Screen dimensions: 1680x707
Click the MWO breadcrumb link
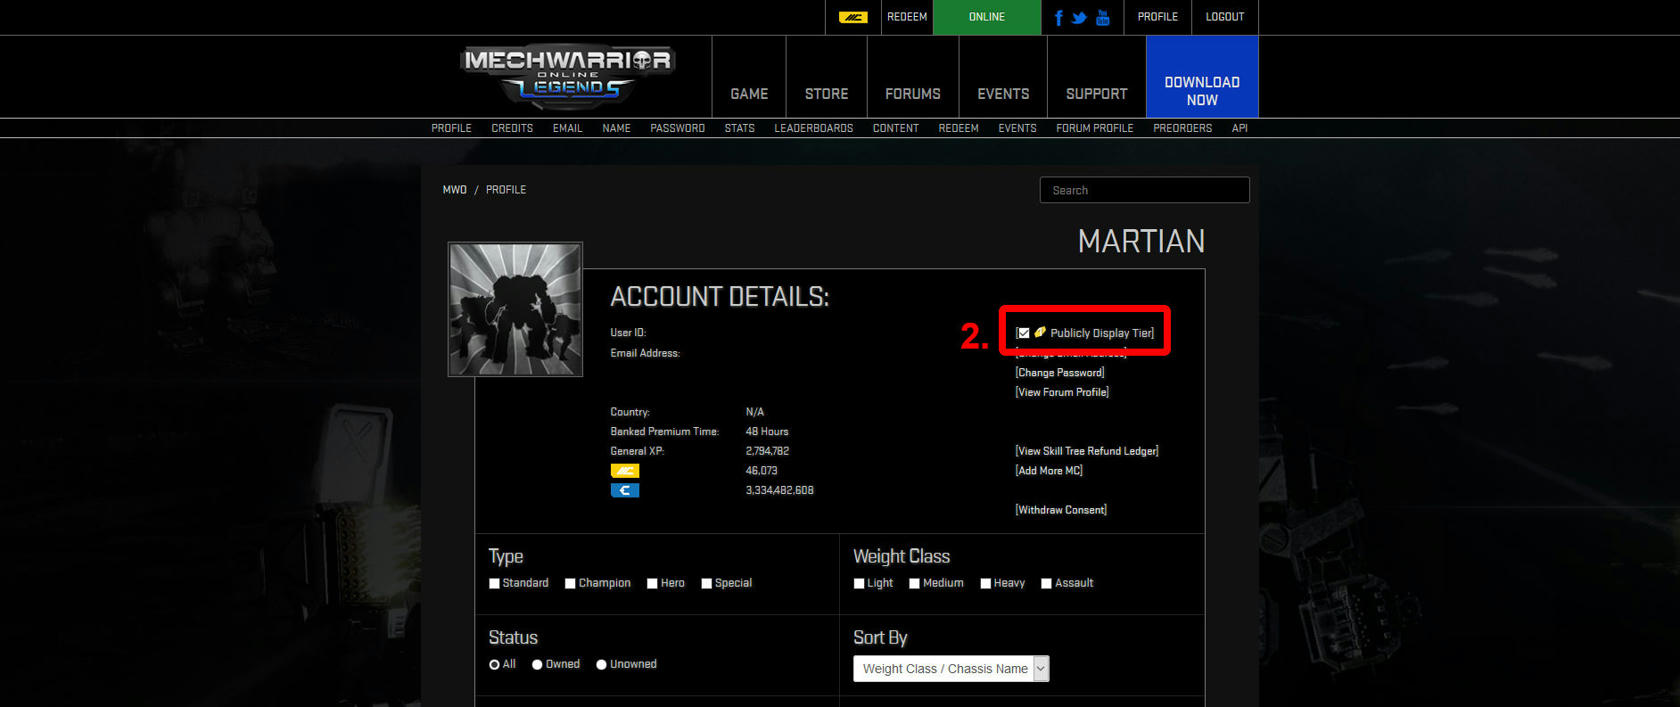(454, 190)
